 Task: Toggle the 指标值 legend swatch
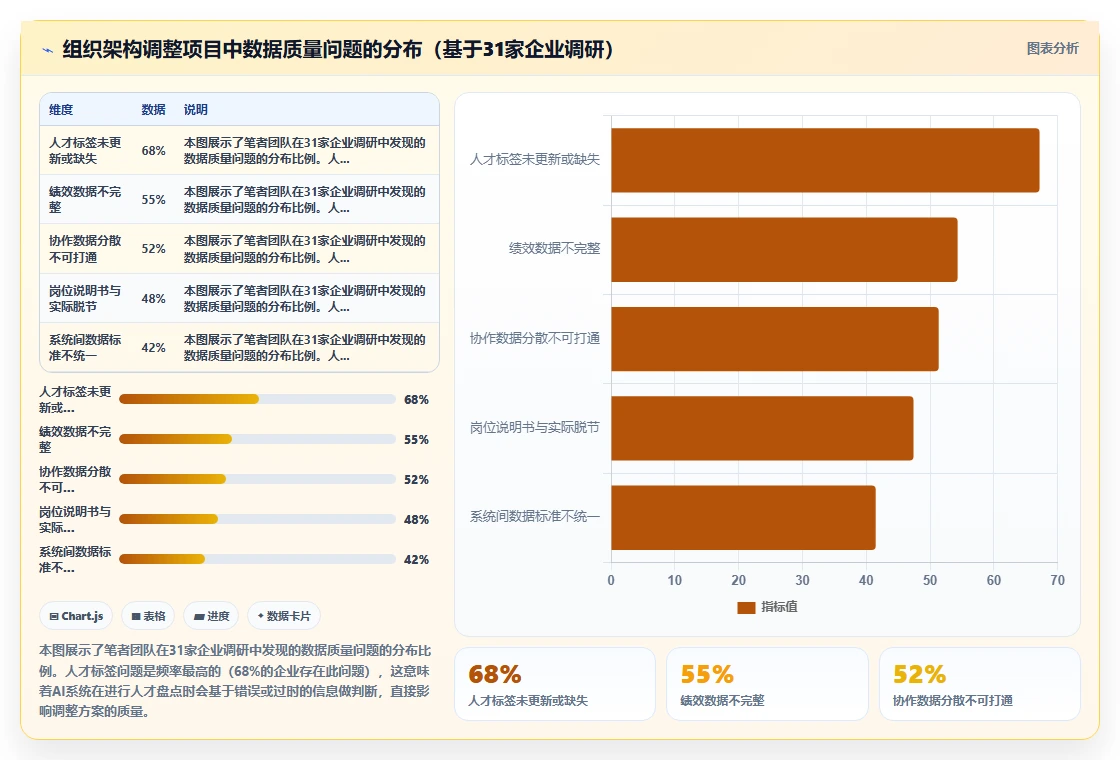tap(746, 607)
